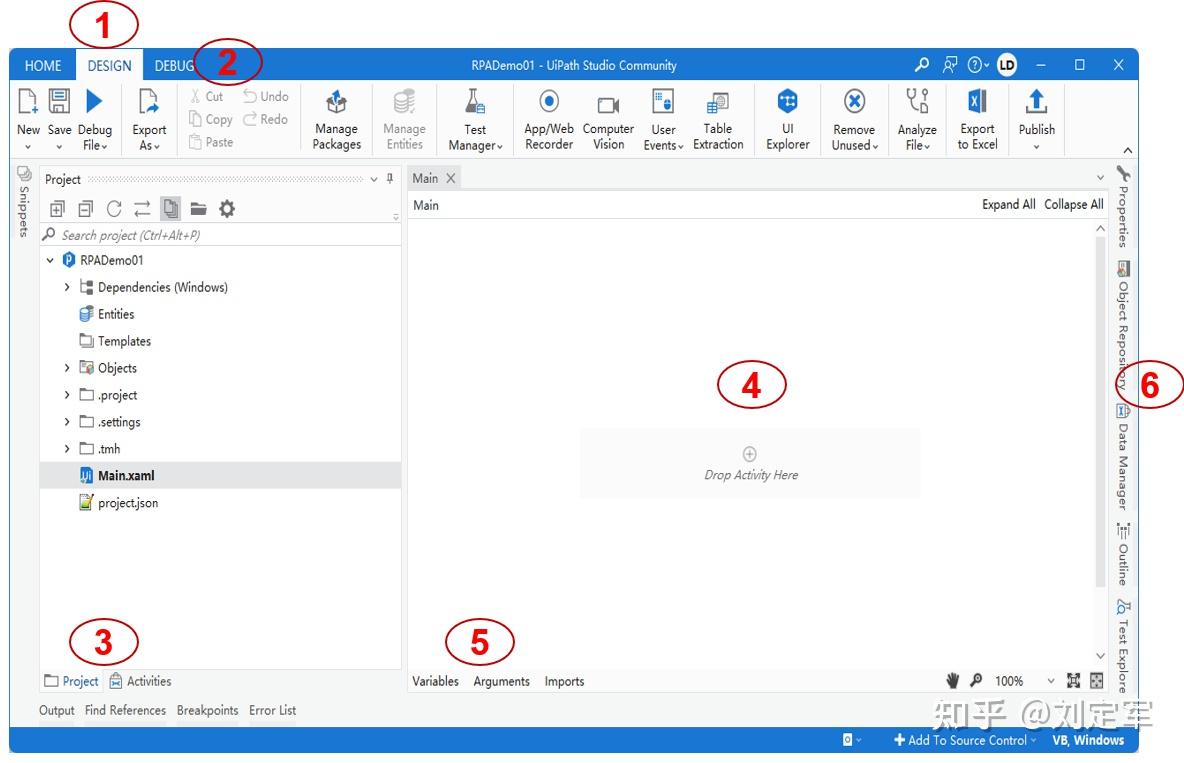Open the Error List panel
This screenshot has height=763, width=1184.
273,710
